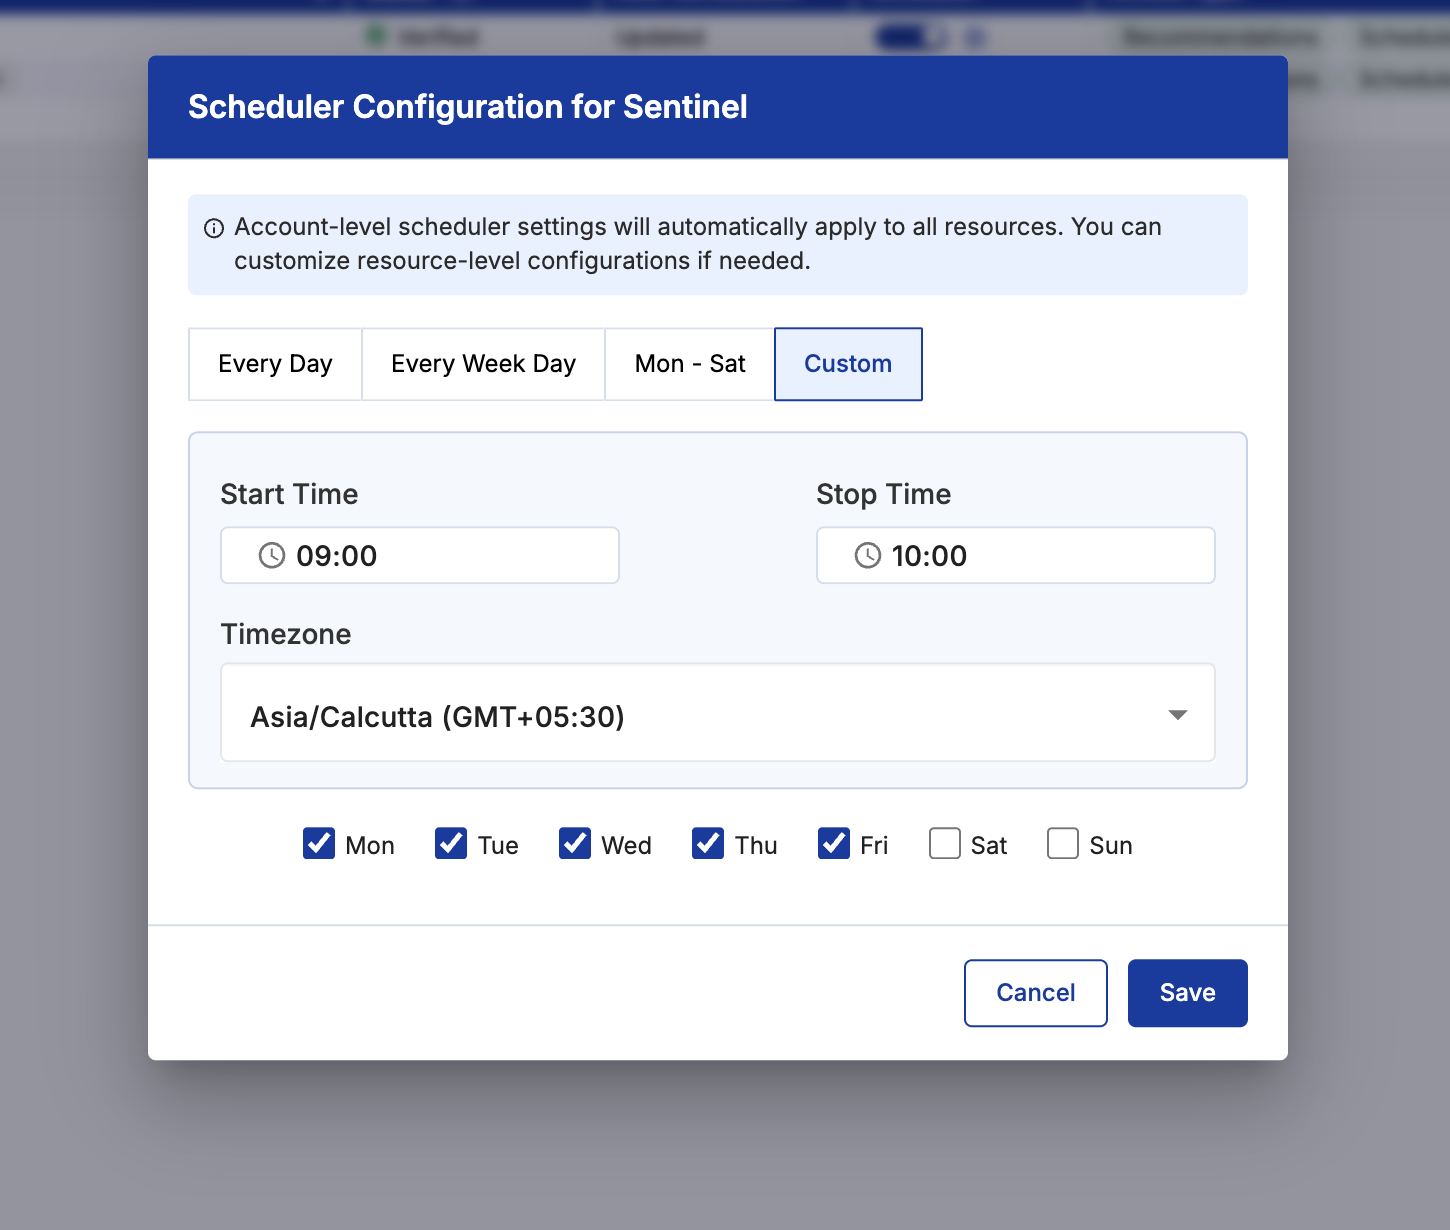Click the info icon in the notice banner
1450x1230 pixels.
coord(214,228)
